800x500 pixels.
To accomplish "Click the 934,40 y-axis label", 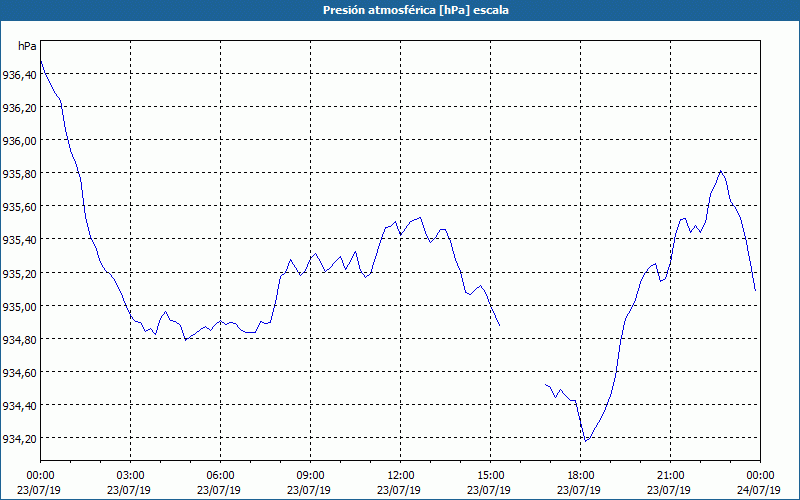I will point(19,407).
